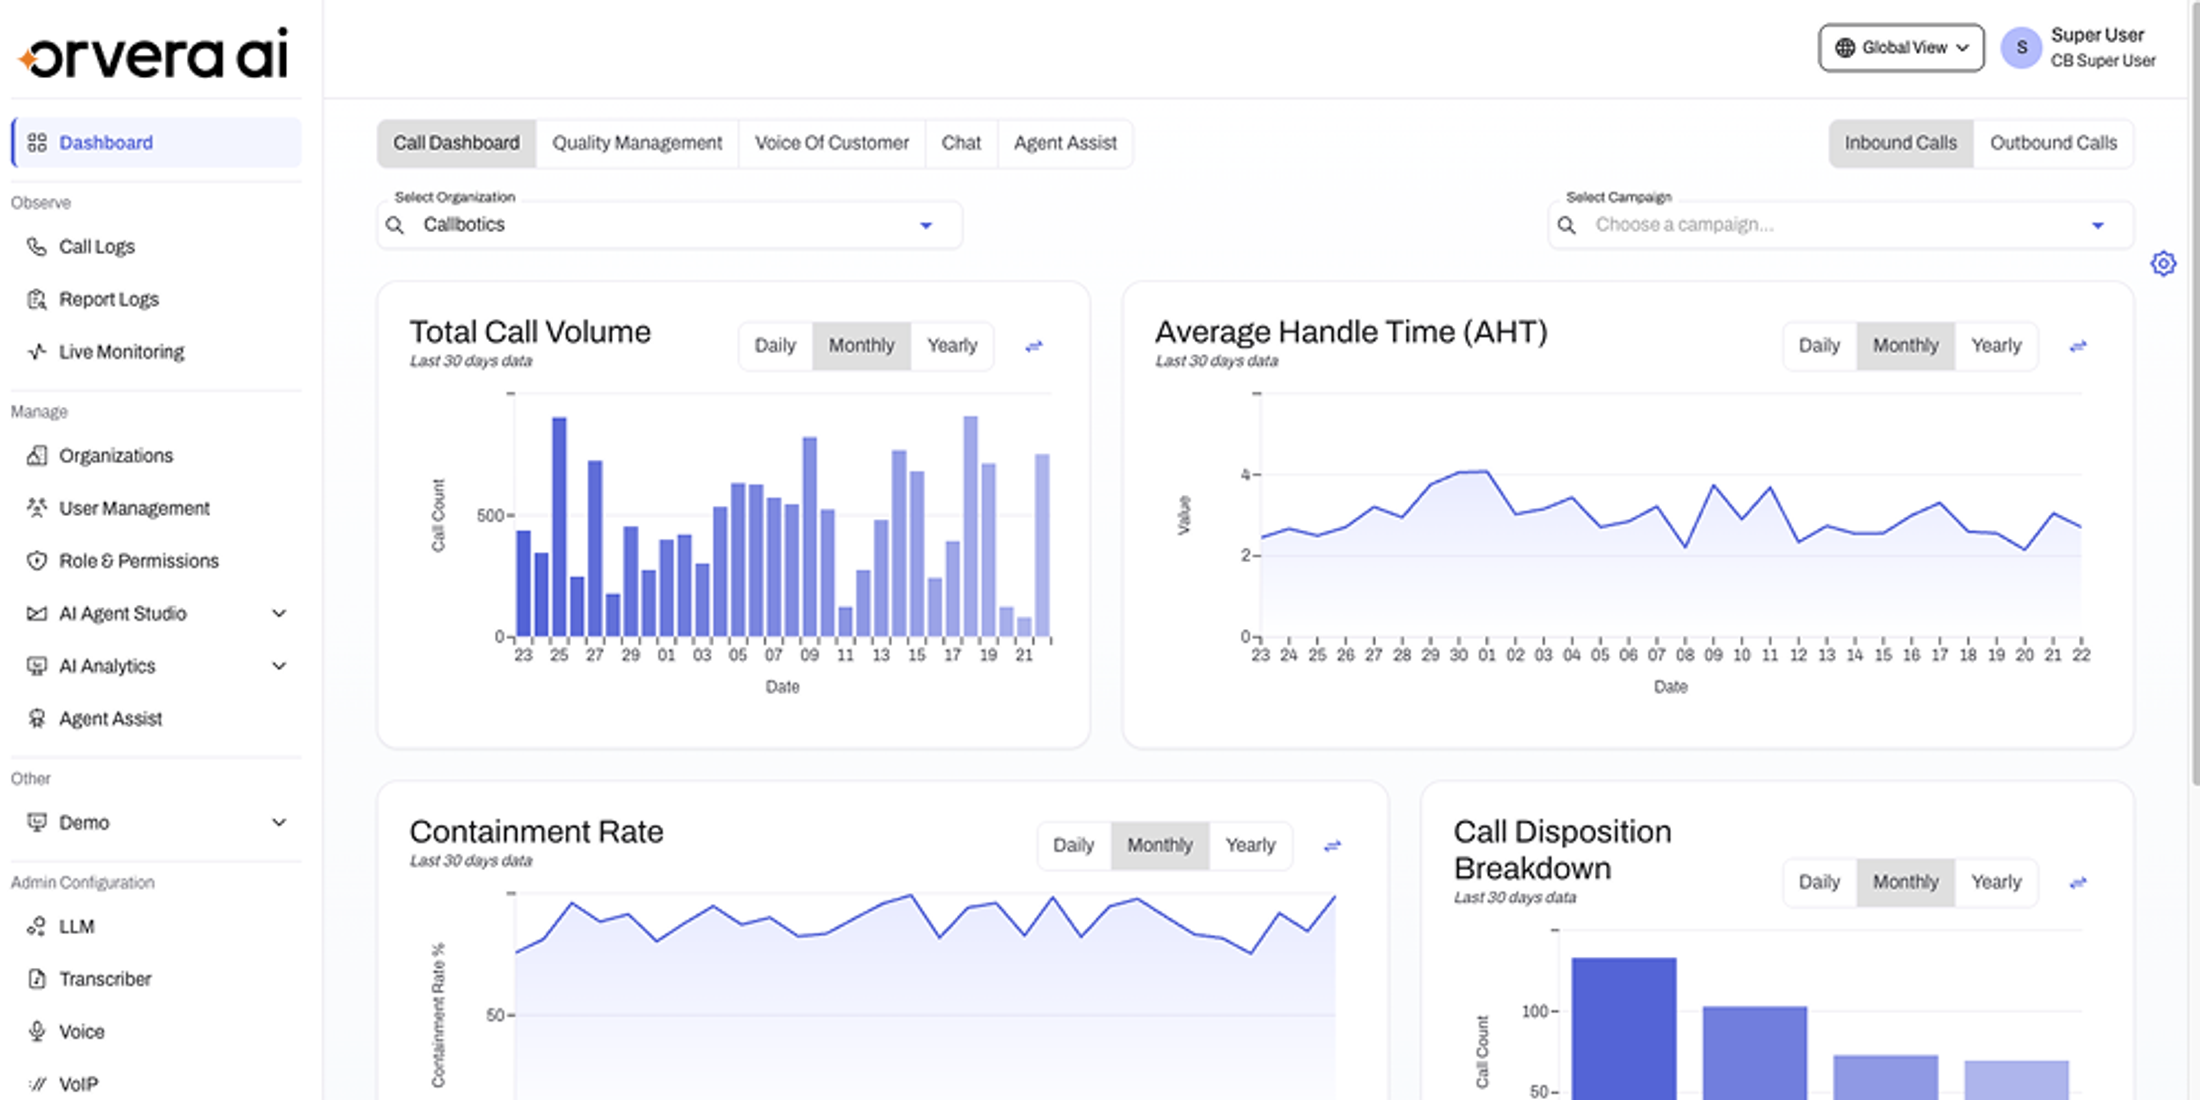Expand the AI Analytics menu chevron

pos(279,665)
